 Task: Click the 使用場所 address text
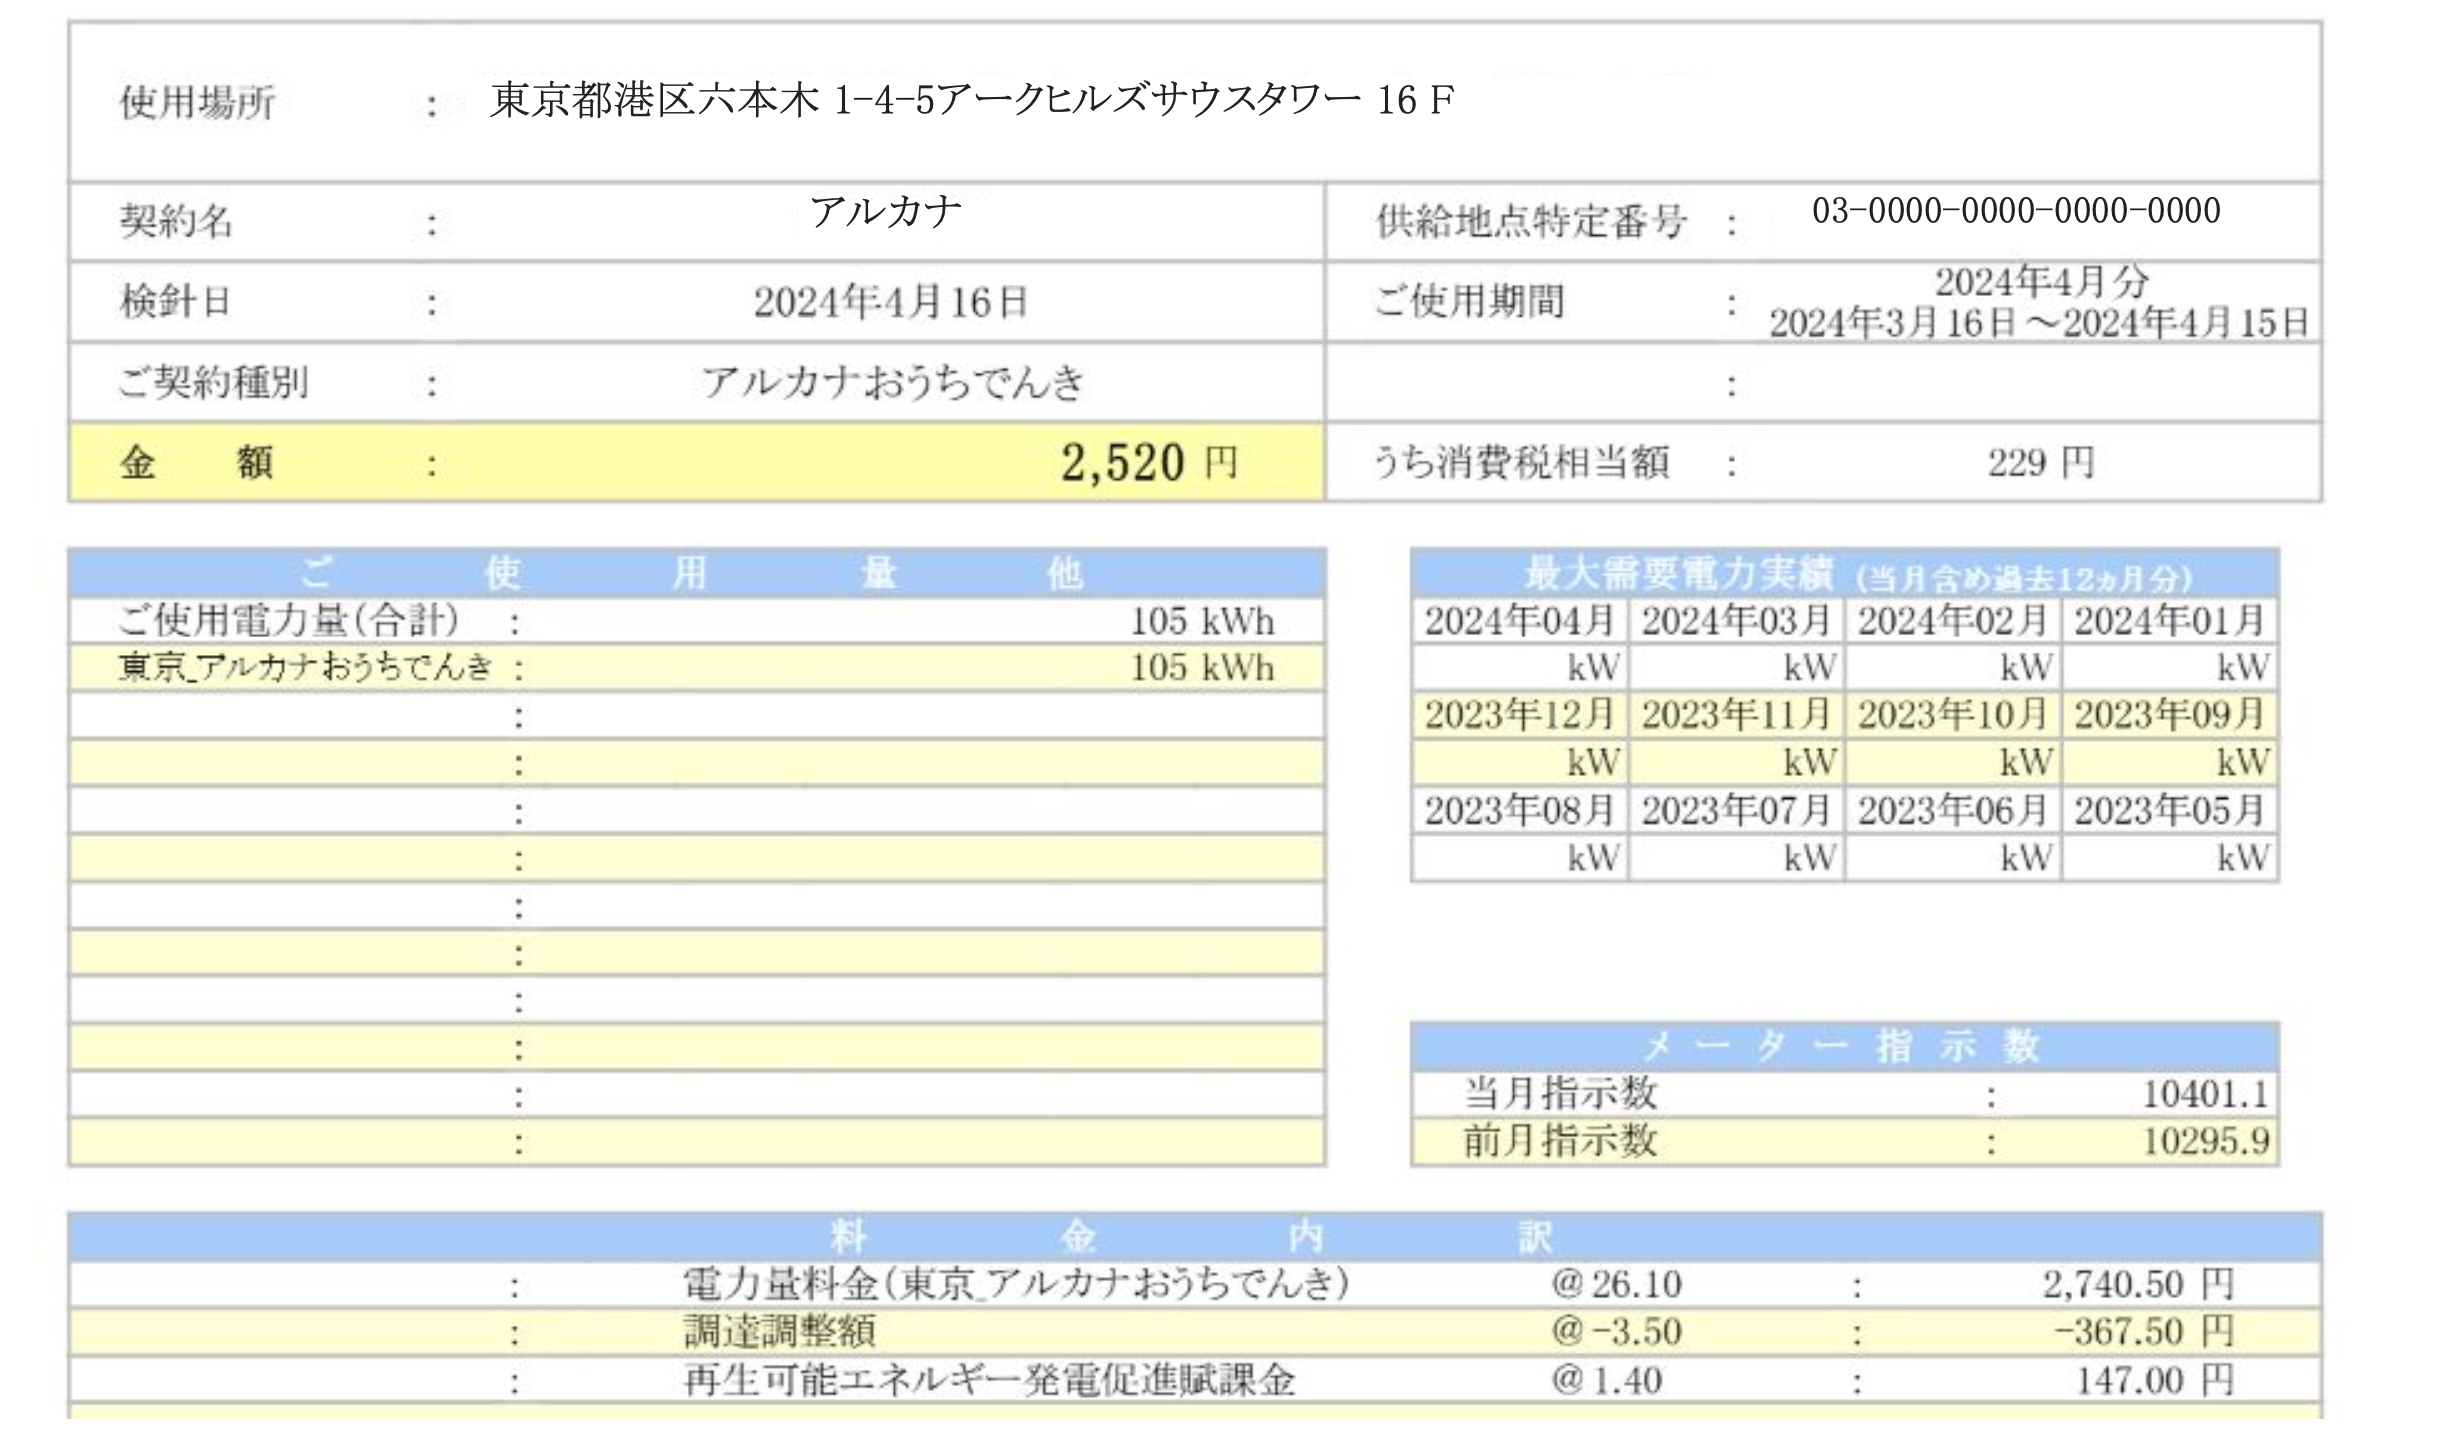coord(971,100)
